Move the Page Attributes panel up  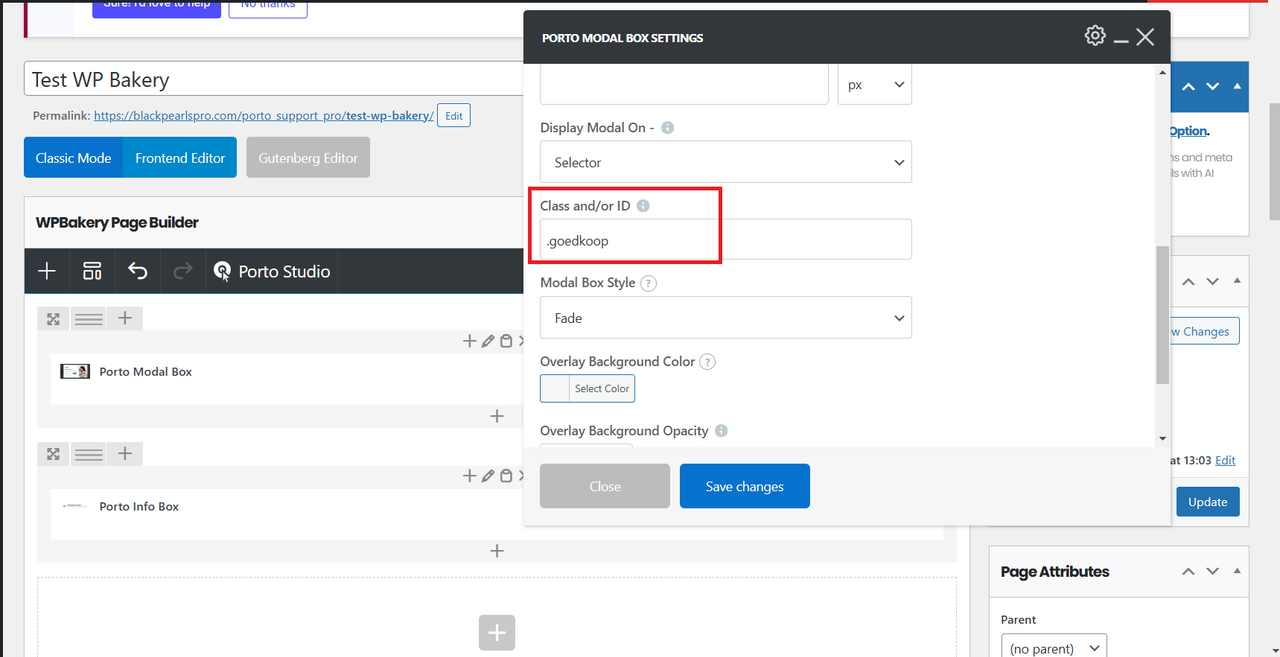pyautogui.click(x=1188, y=572)
